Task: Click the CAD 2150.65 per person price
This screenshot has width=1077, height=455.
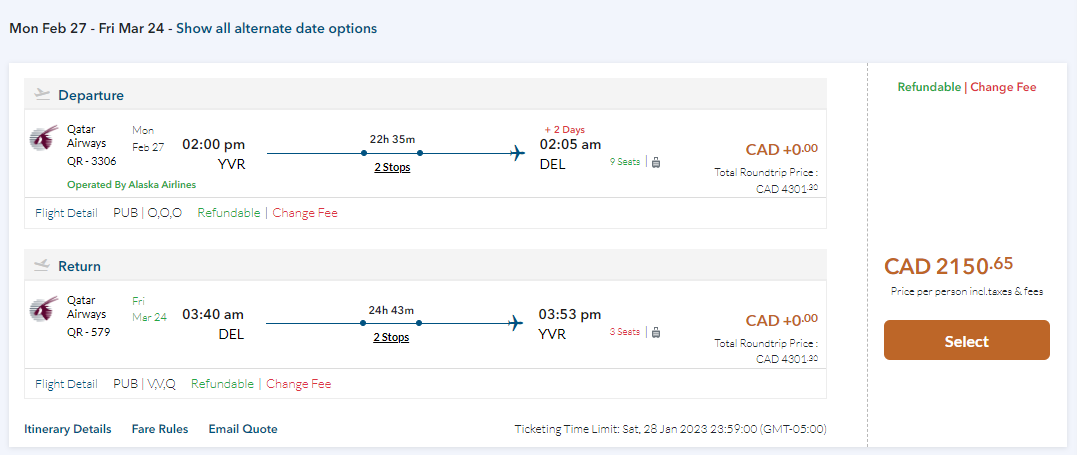Action: point(948,266)
